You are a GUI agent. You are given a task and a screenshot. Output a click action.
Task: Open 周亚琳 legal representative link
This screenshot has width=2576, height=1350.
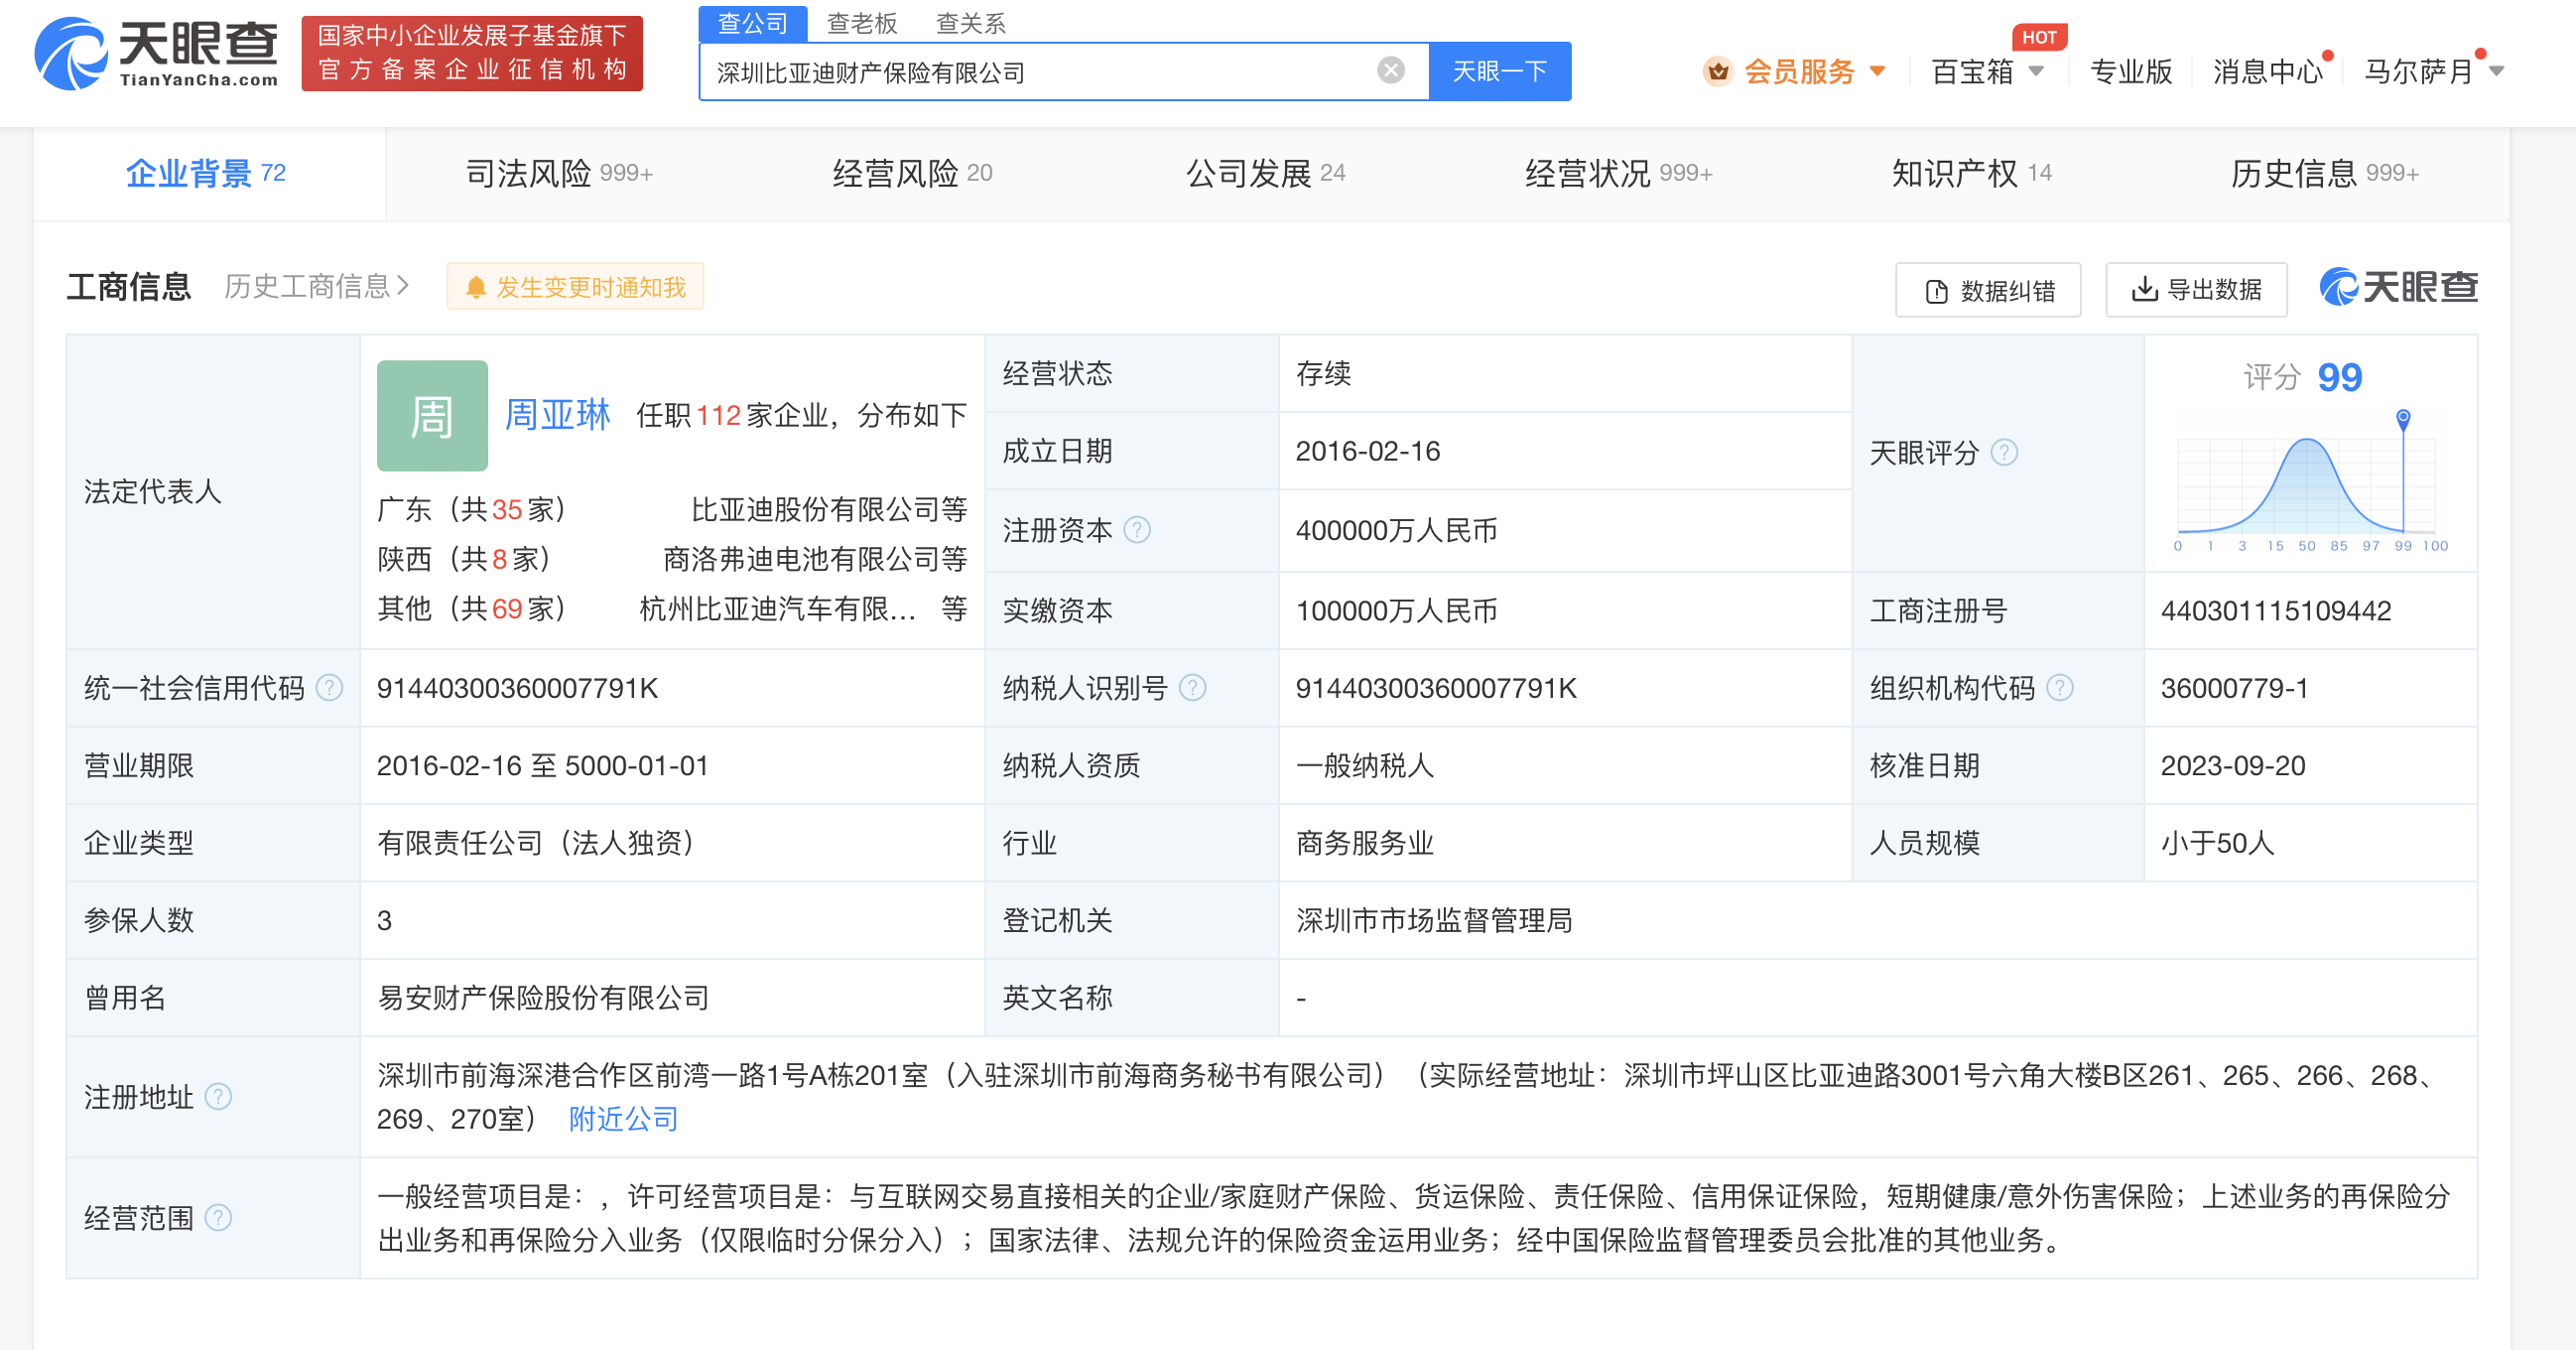[557, 414]
